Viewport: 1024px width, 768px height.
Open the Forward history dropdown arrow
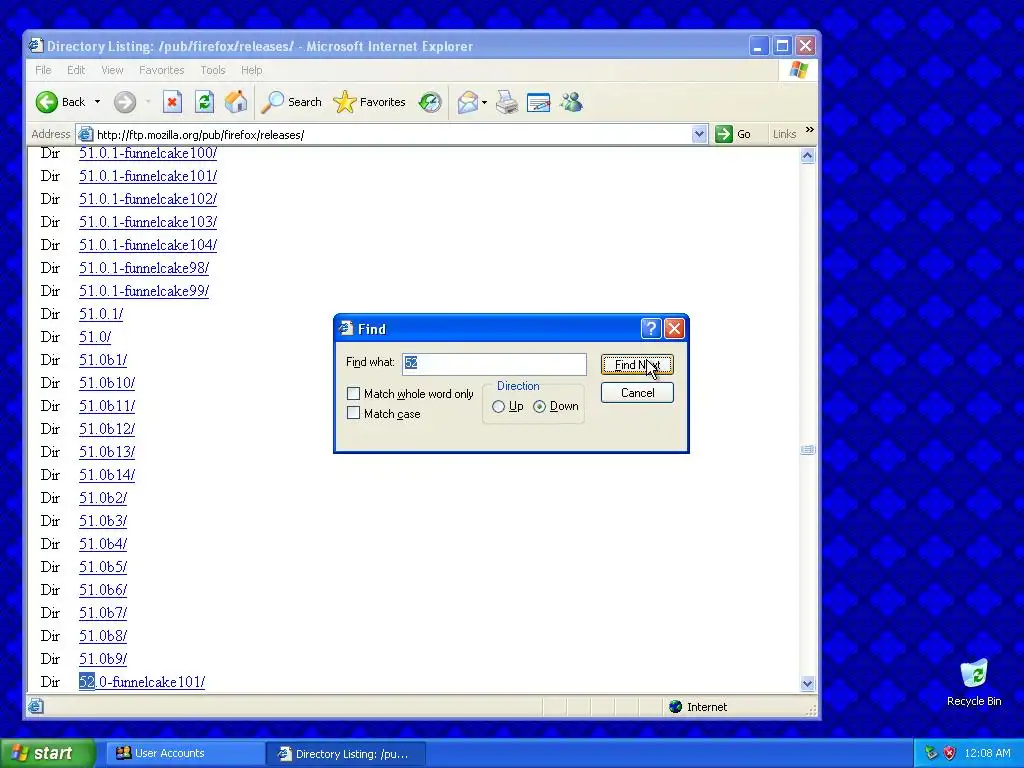click(148, 102)
